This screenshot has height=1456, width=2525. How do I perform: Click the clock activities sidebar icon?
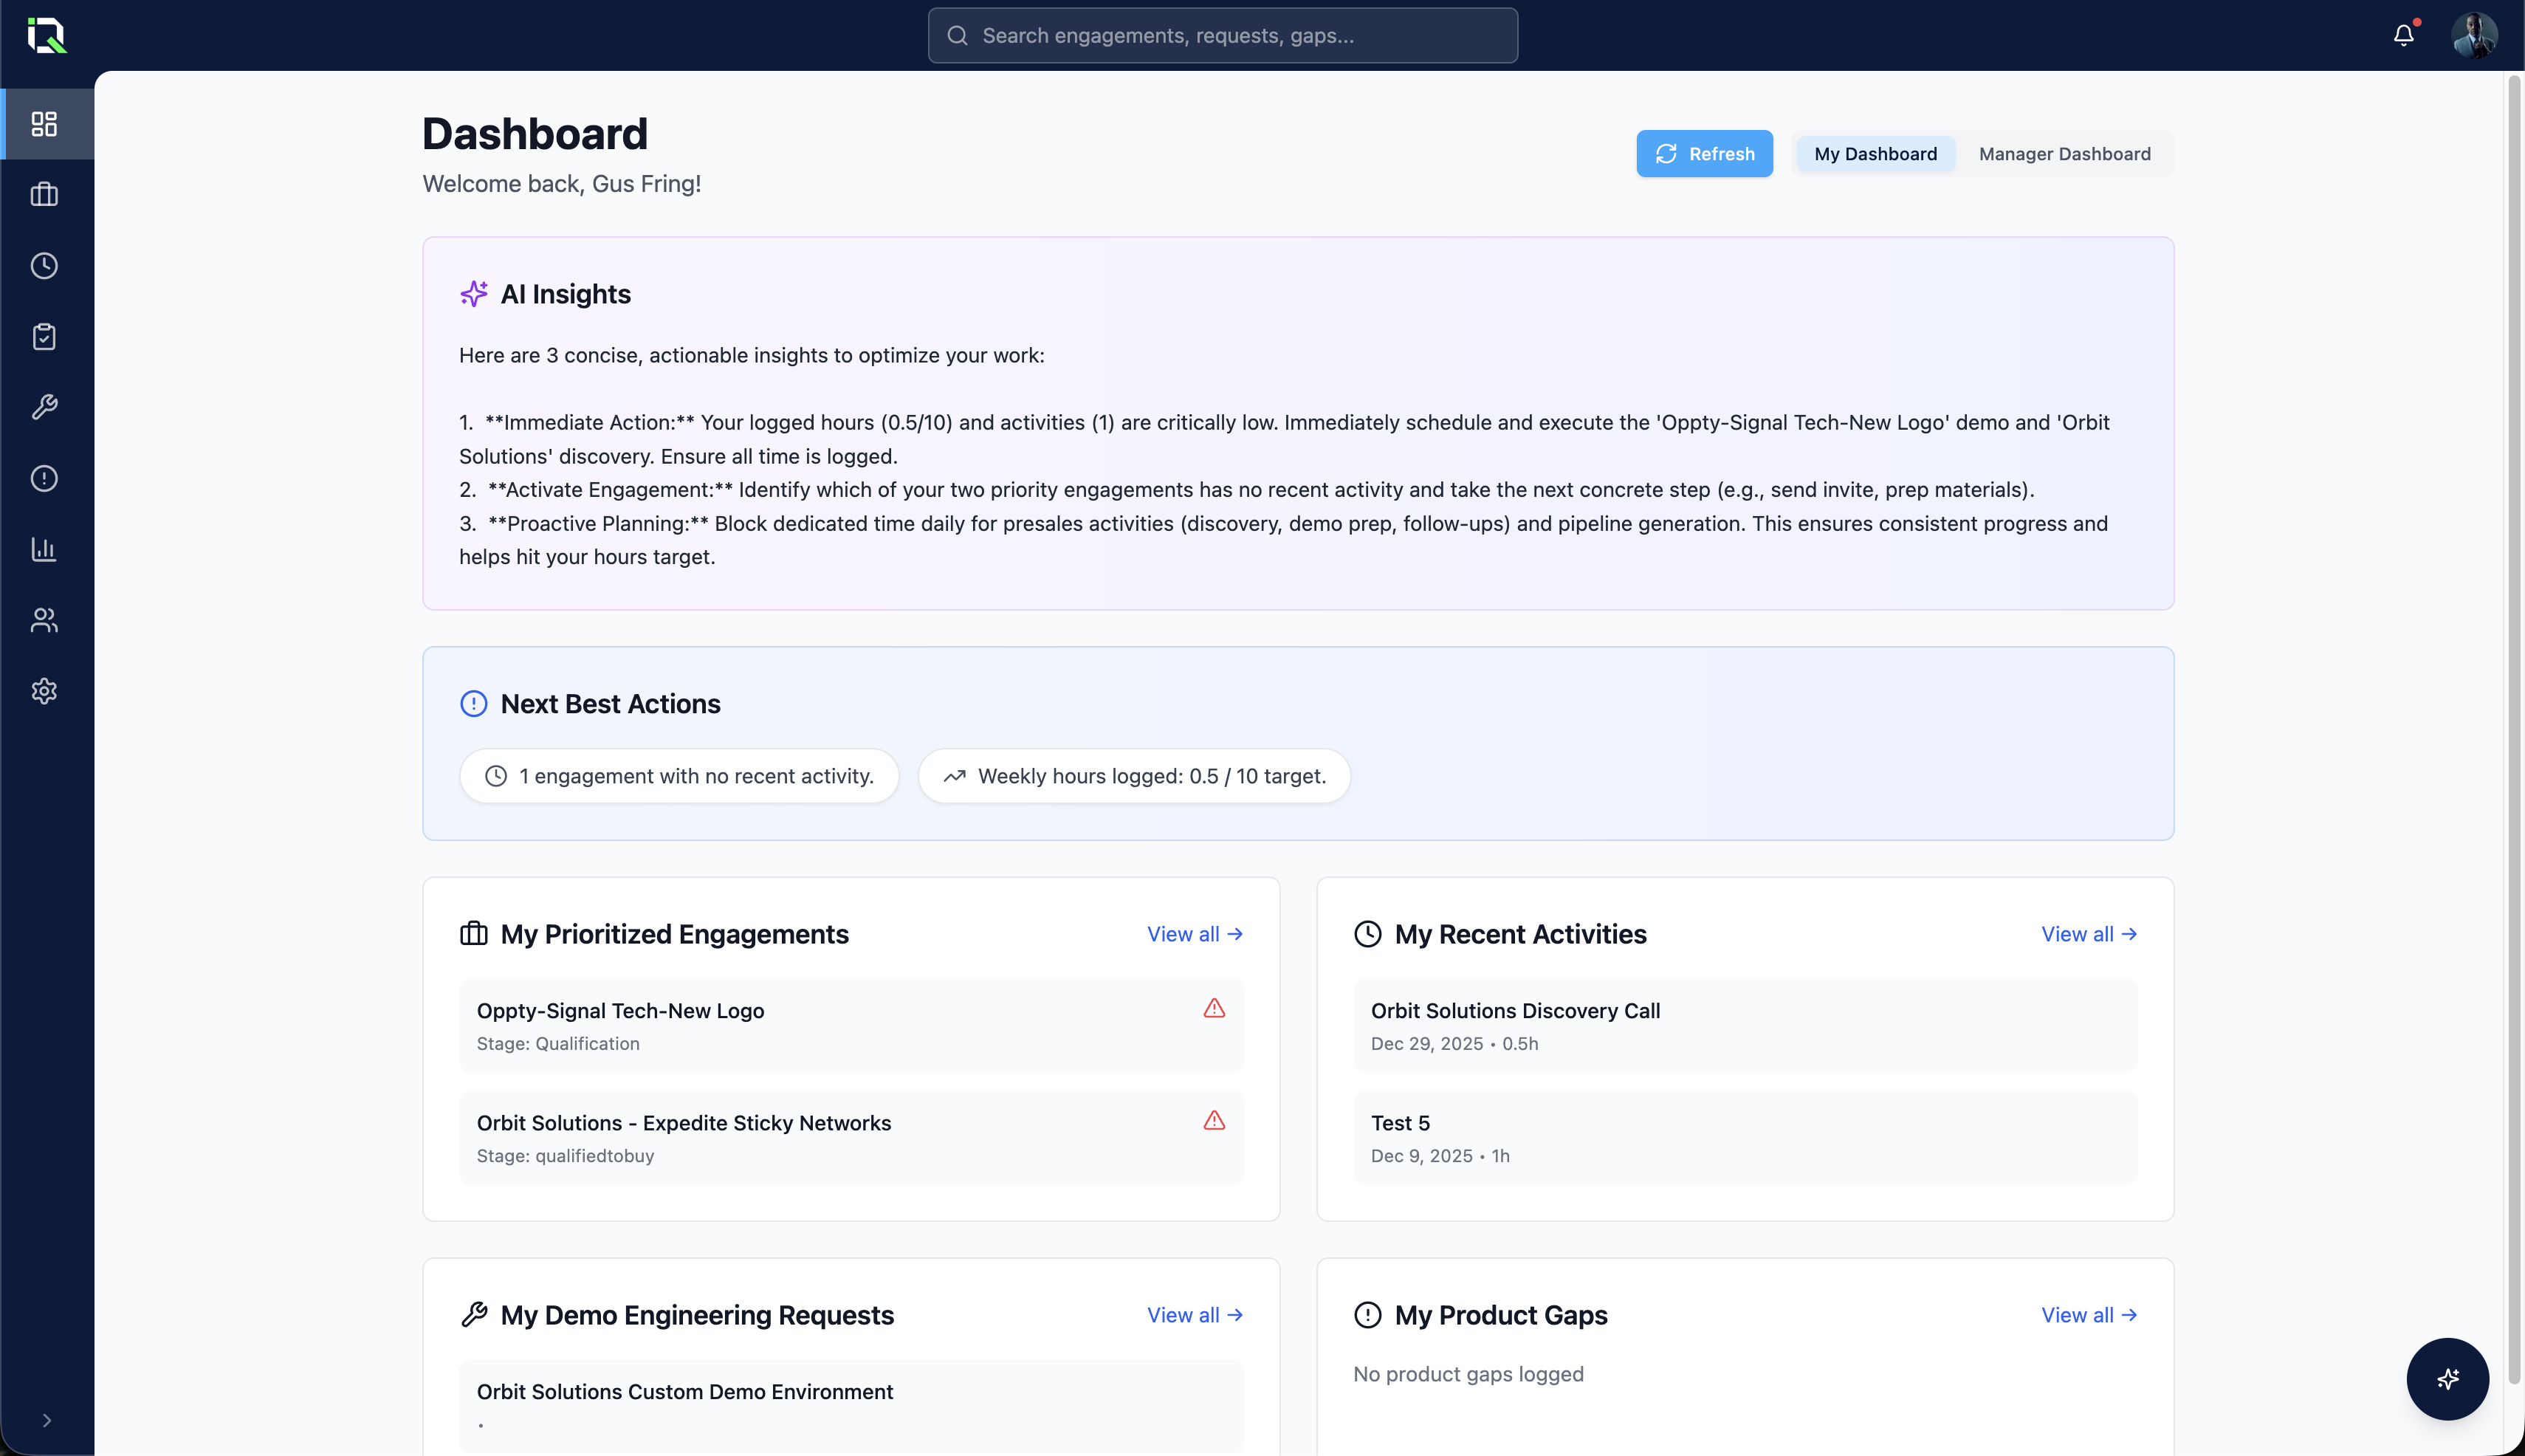[x=44, y=265]
